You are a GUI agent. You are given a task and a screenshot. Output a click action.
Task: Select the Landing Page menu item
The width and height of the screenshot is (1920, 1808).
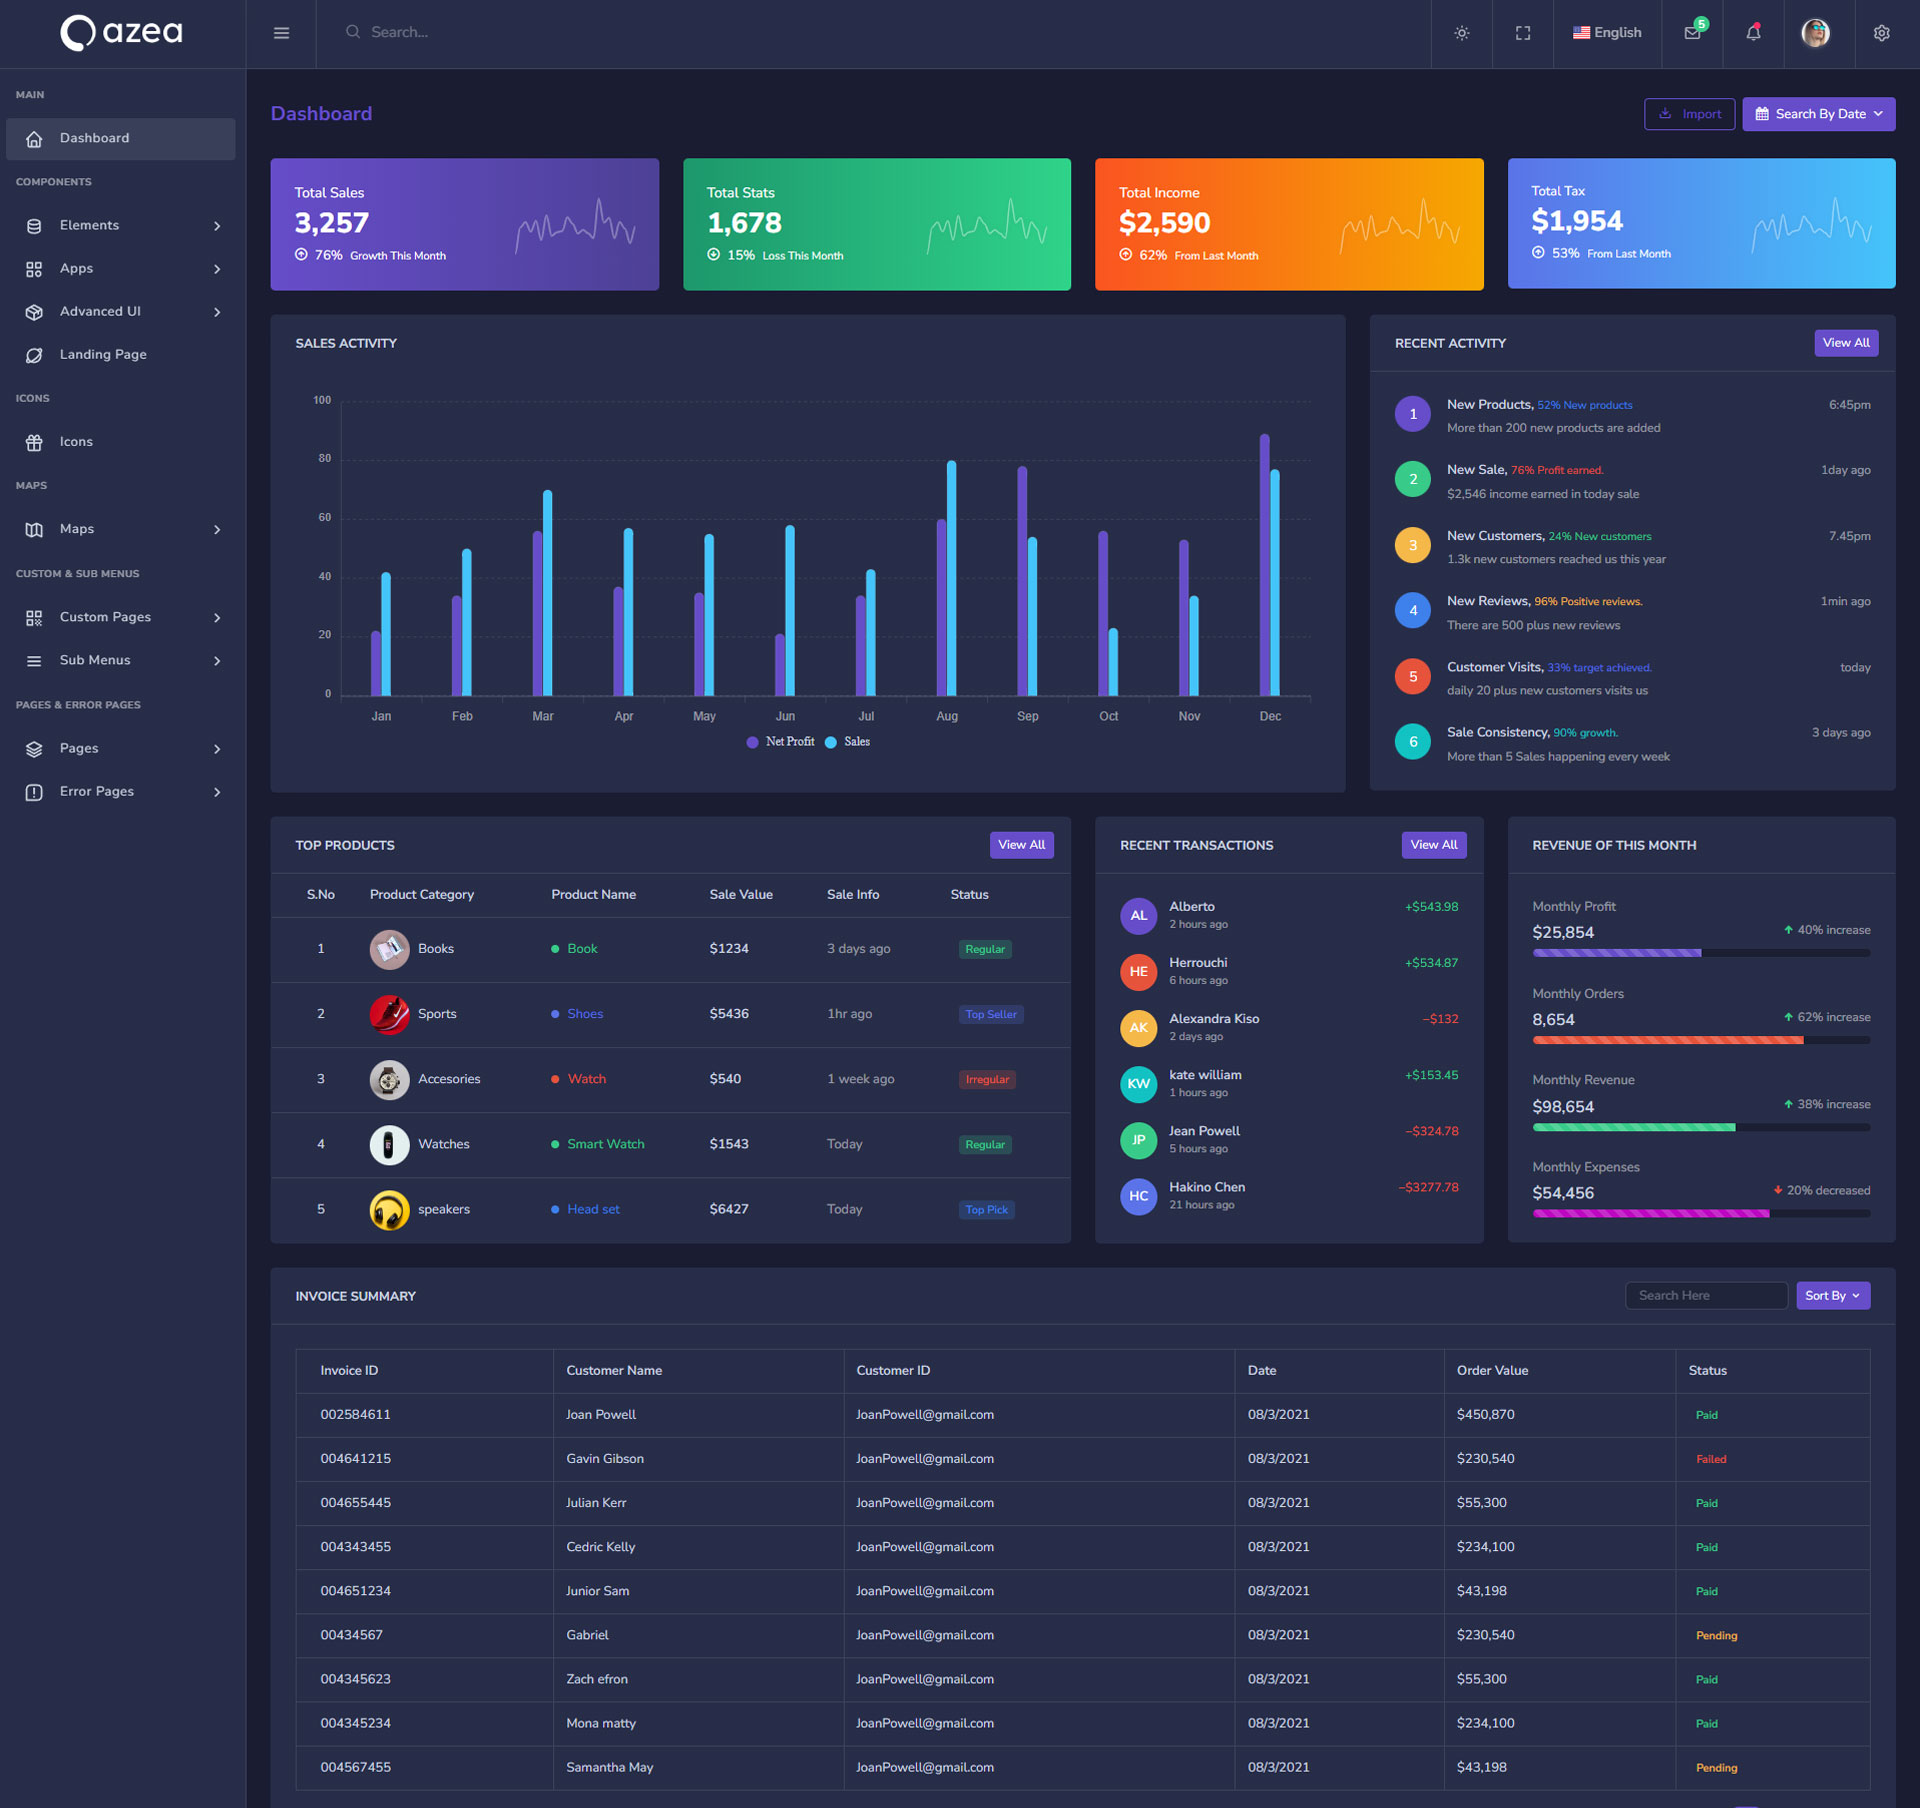pos(103,355)
